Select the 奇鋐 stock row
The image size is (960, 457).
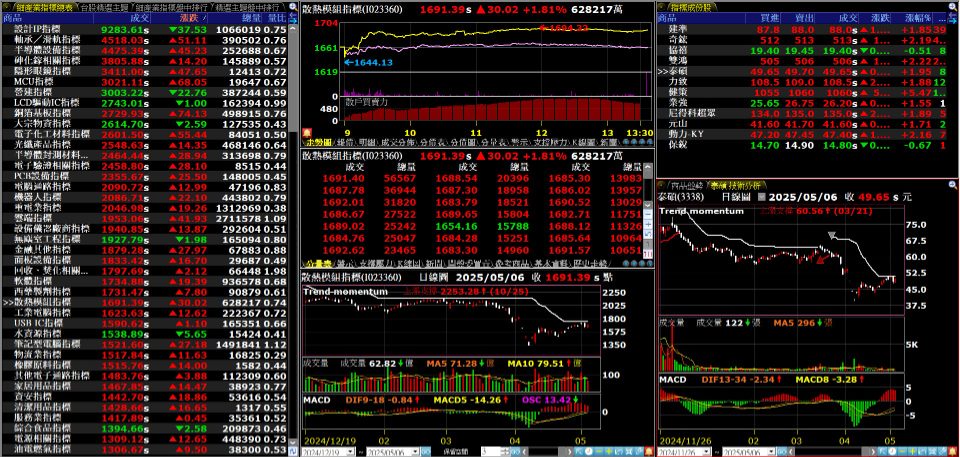click(802, 40)
